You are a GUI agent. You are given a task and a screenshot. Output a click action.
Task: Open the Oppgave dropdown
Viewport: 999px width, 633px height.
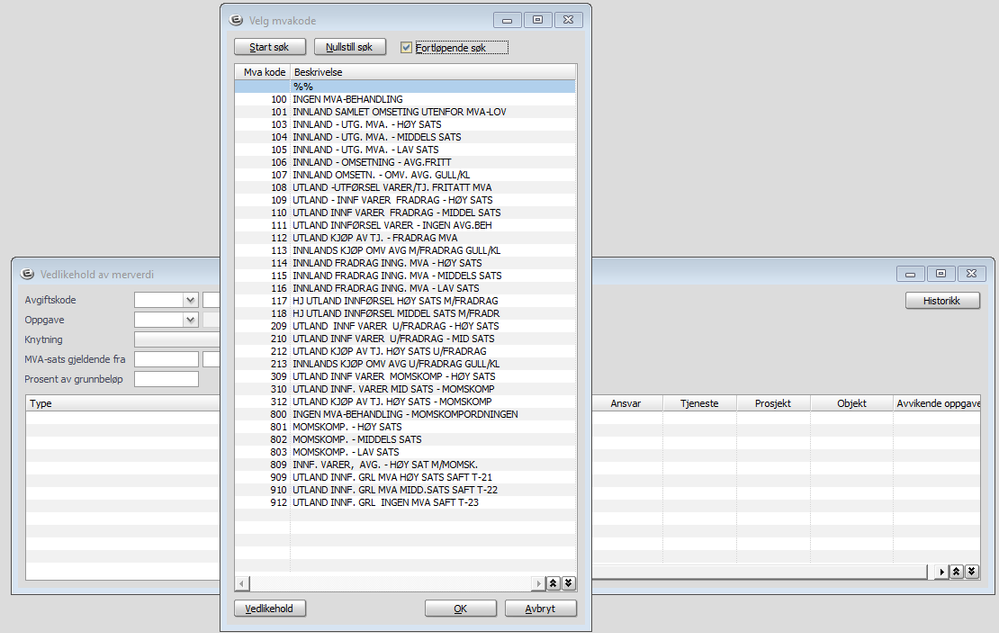tap(190, 320)
